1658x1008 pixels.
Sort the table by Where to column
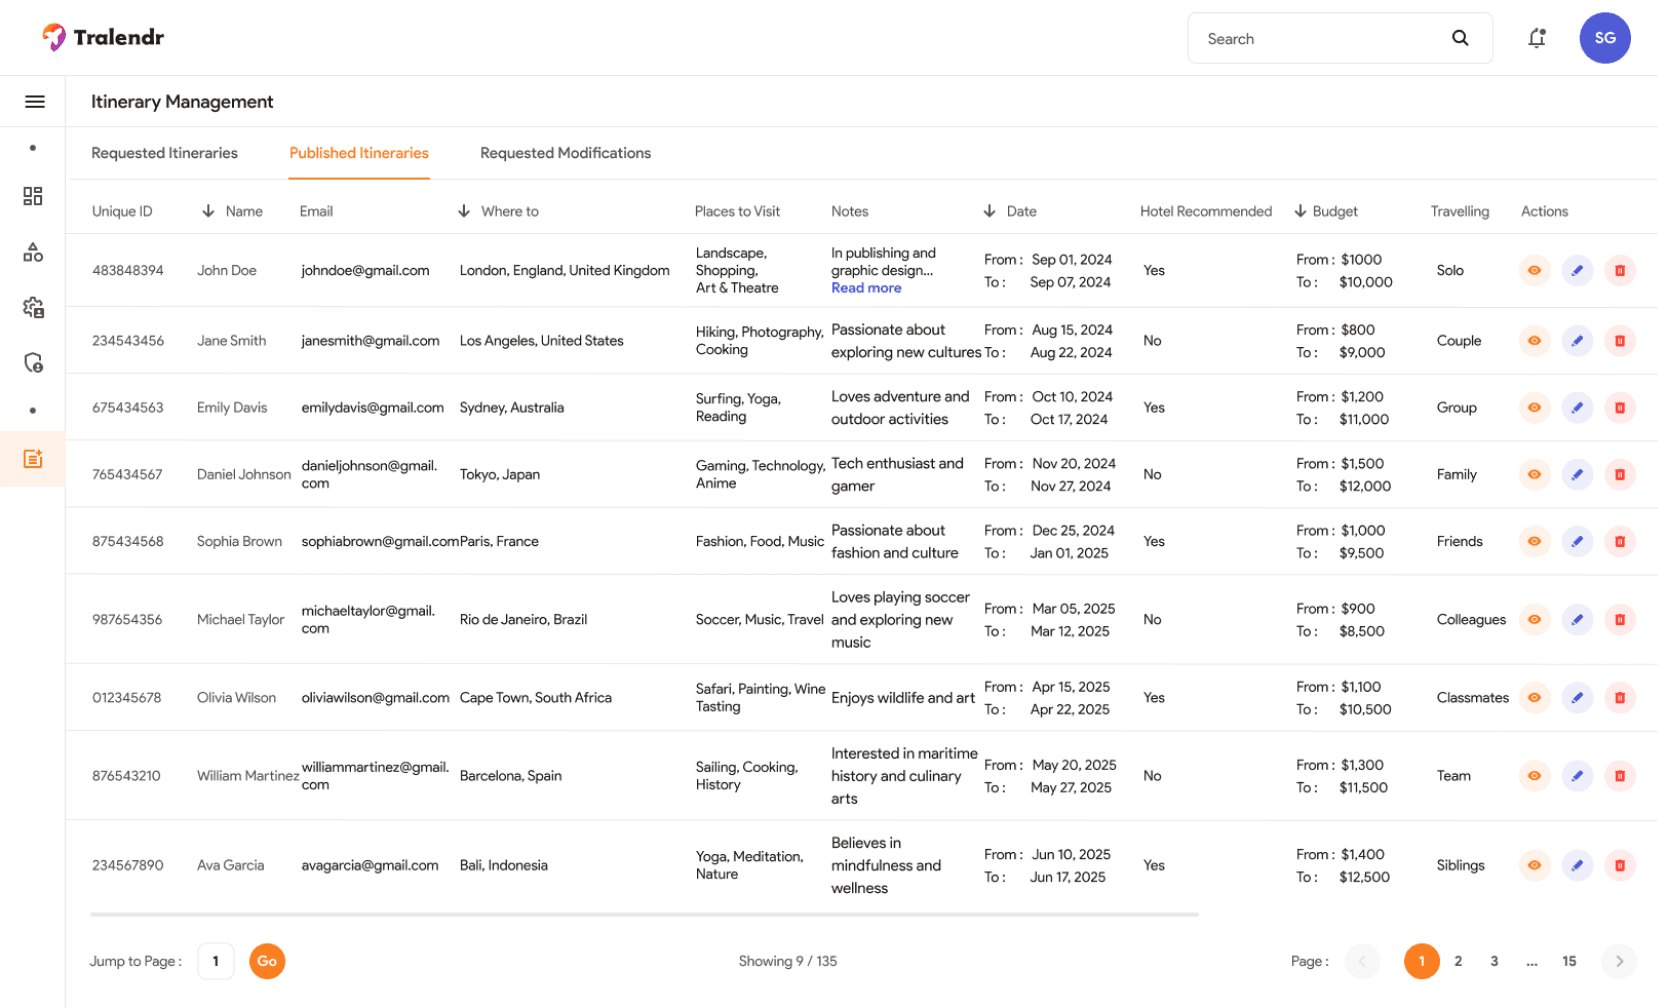tap(464, 211)
